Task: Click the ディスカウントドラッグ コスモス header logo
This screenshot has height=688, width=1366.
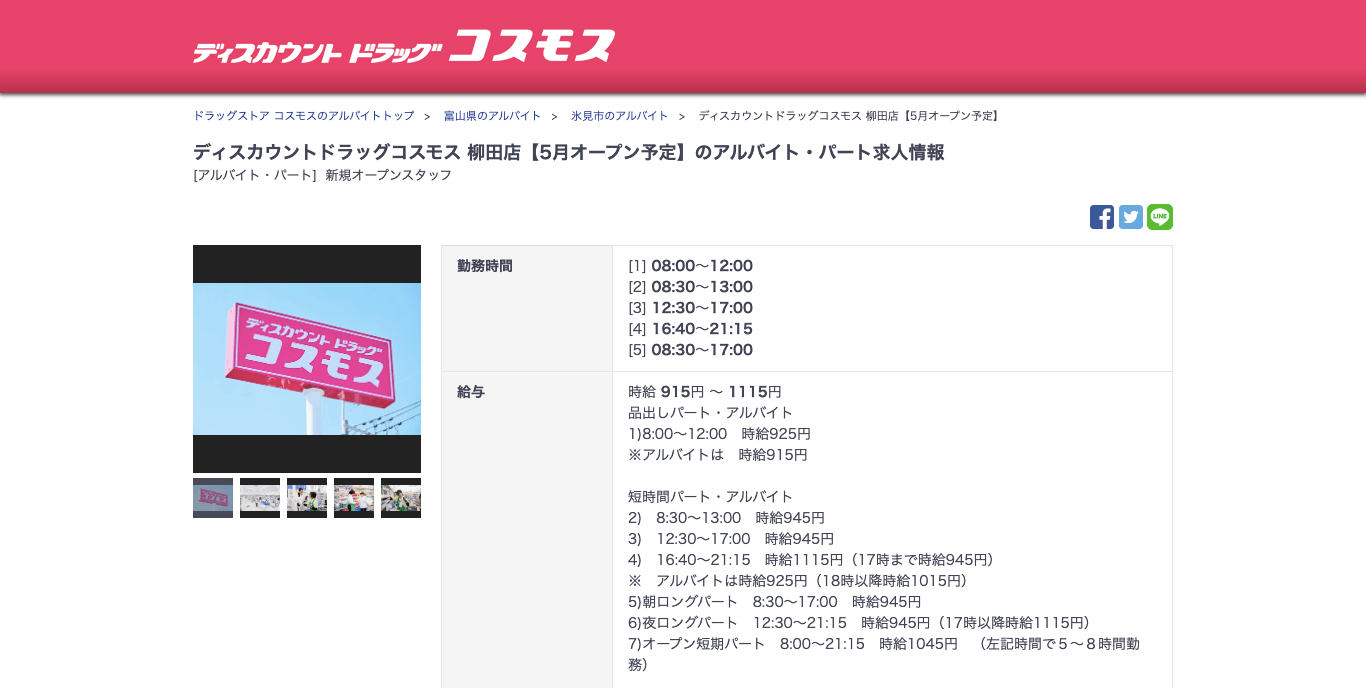Action: [403, 46]
